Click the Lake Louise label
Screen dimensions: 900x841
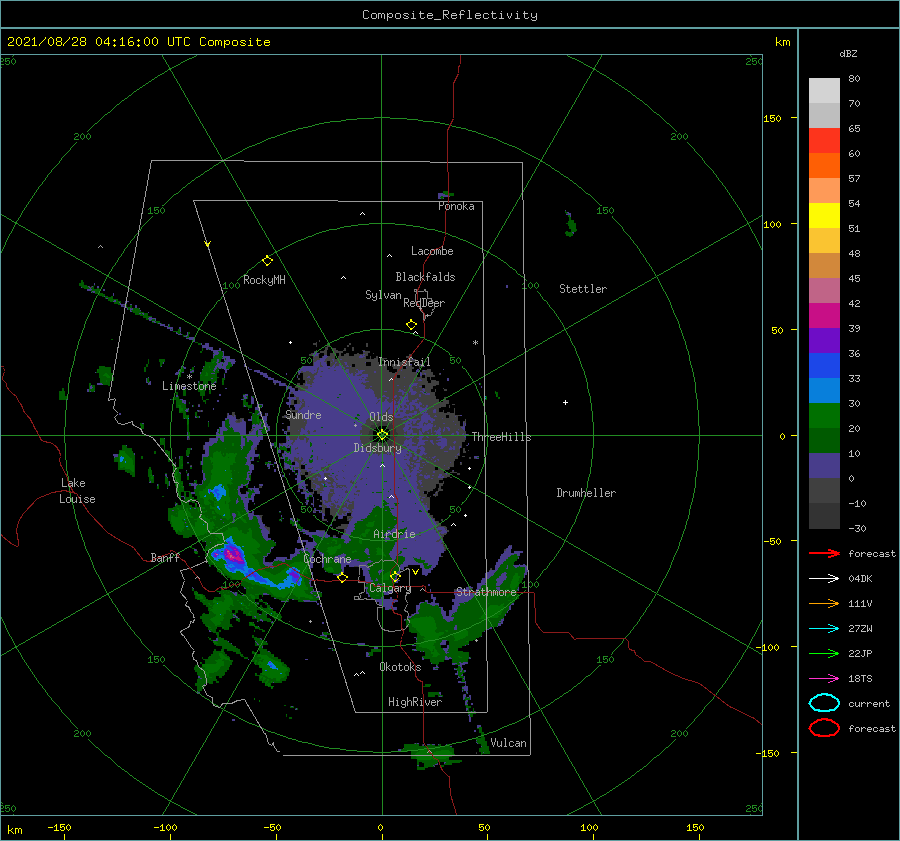[77, 491]
